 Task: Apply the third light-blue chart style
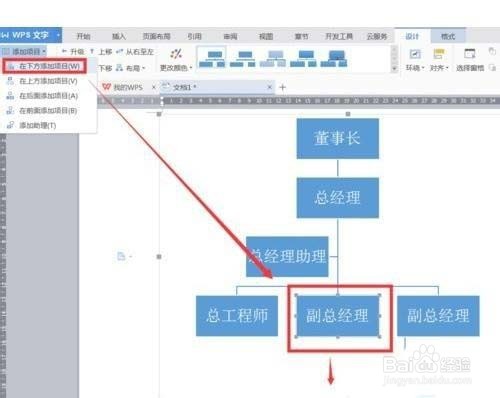[x=273, y=59]
